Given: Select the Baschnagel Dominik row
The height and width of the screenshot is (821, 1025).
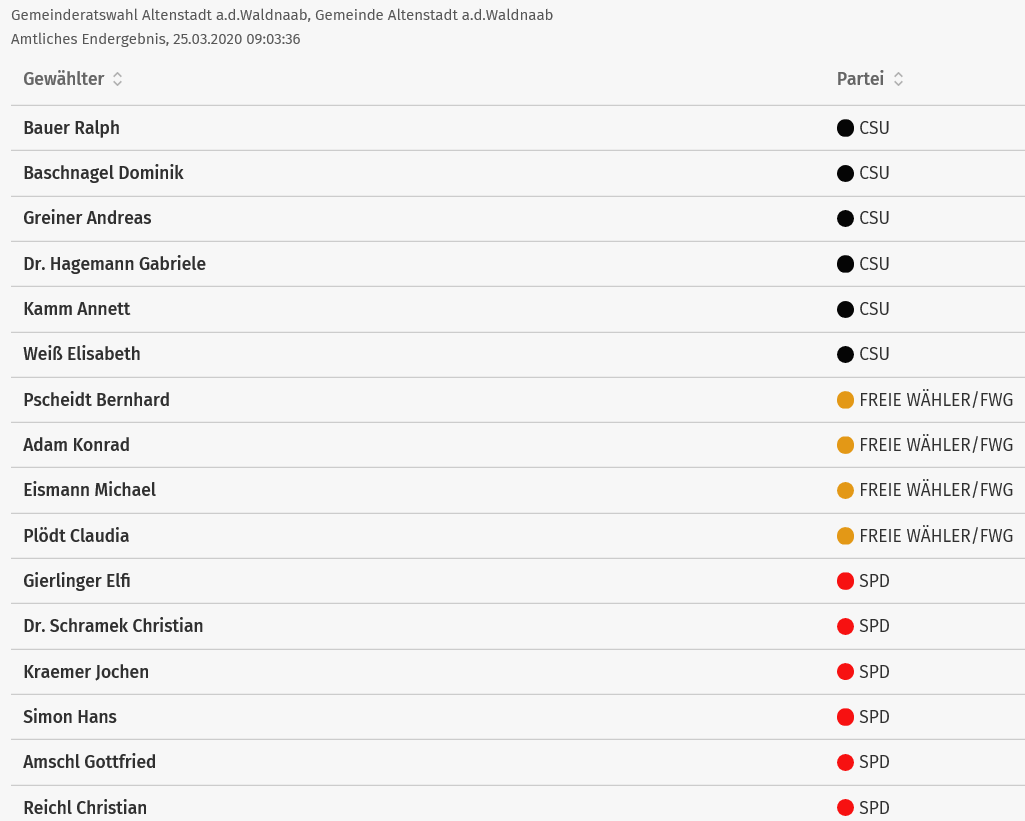Looking at the screenshot, I should [x=518, y=173].
